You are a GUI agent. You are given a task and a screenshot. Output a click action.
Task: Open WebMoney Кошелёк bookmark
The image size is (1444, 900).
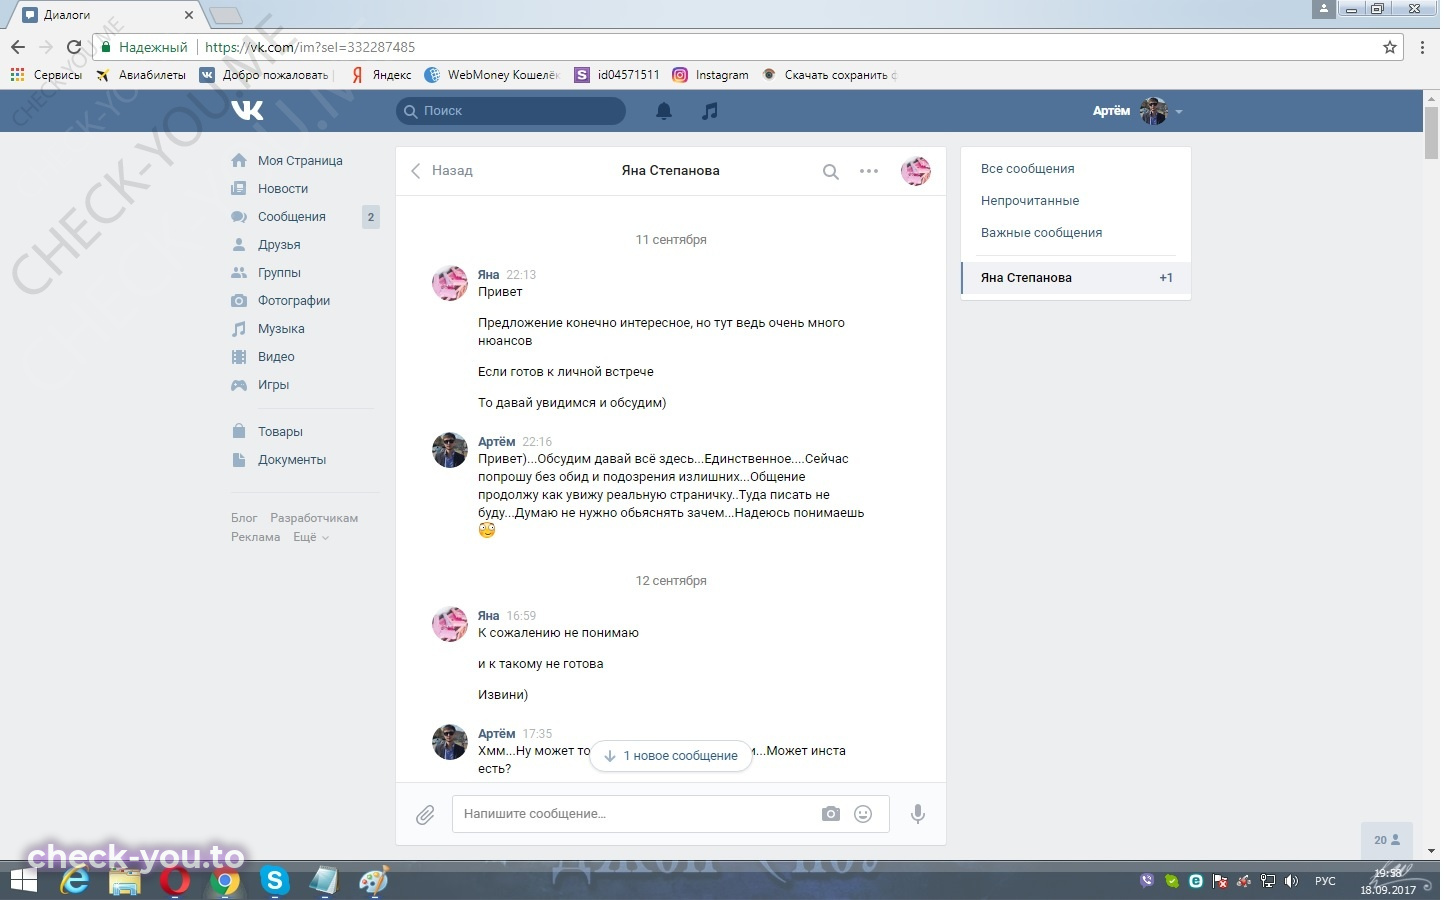click(x=492, y=75)
